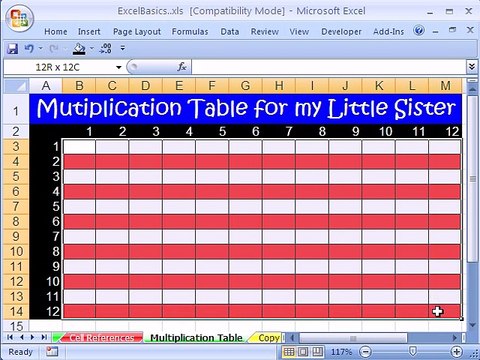The image size is (480, 360).
Task: Open the Add-Ins ribbon tab
Action: 388,32
